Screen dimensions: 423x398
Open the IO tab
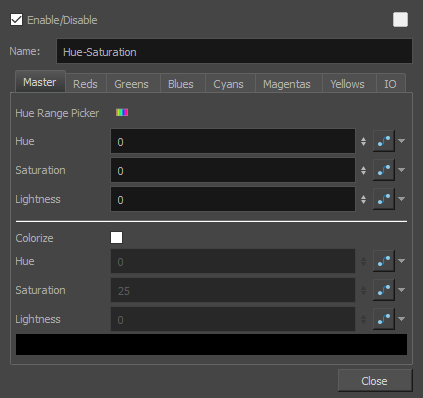[390, 84]
